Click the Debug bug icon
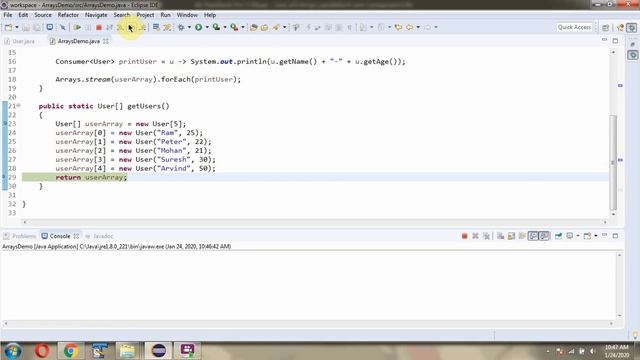Image resolution: width=640 pixels, height=360 pixels. tap(181, 27)
